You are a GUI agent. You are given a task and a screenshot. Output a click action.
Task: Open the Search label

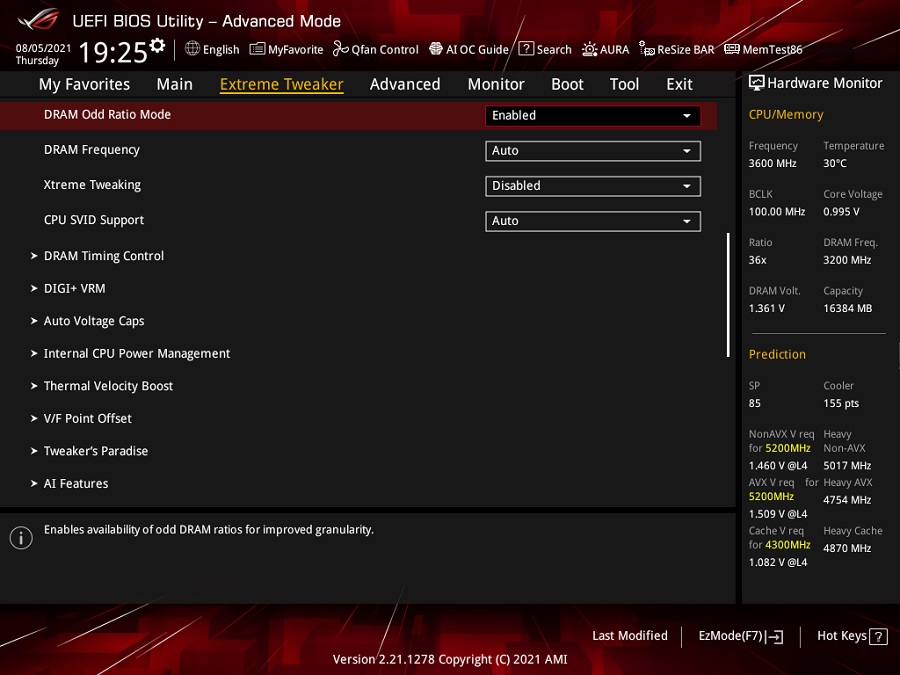554,50
